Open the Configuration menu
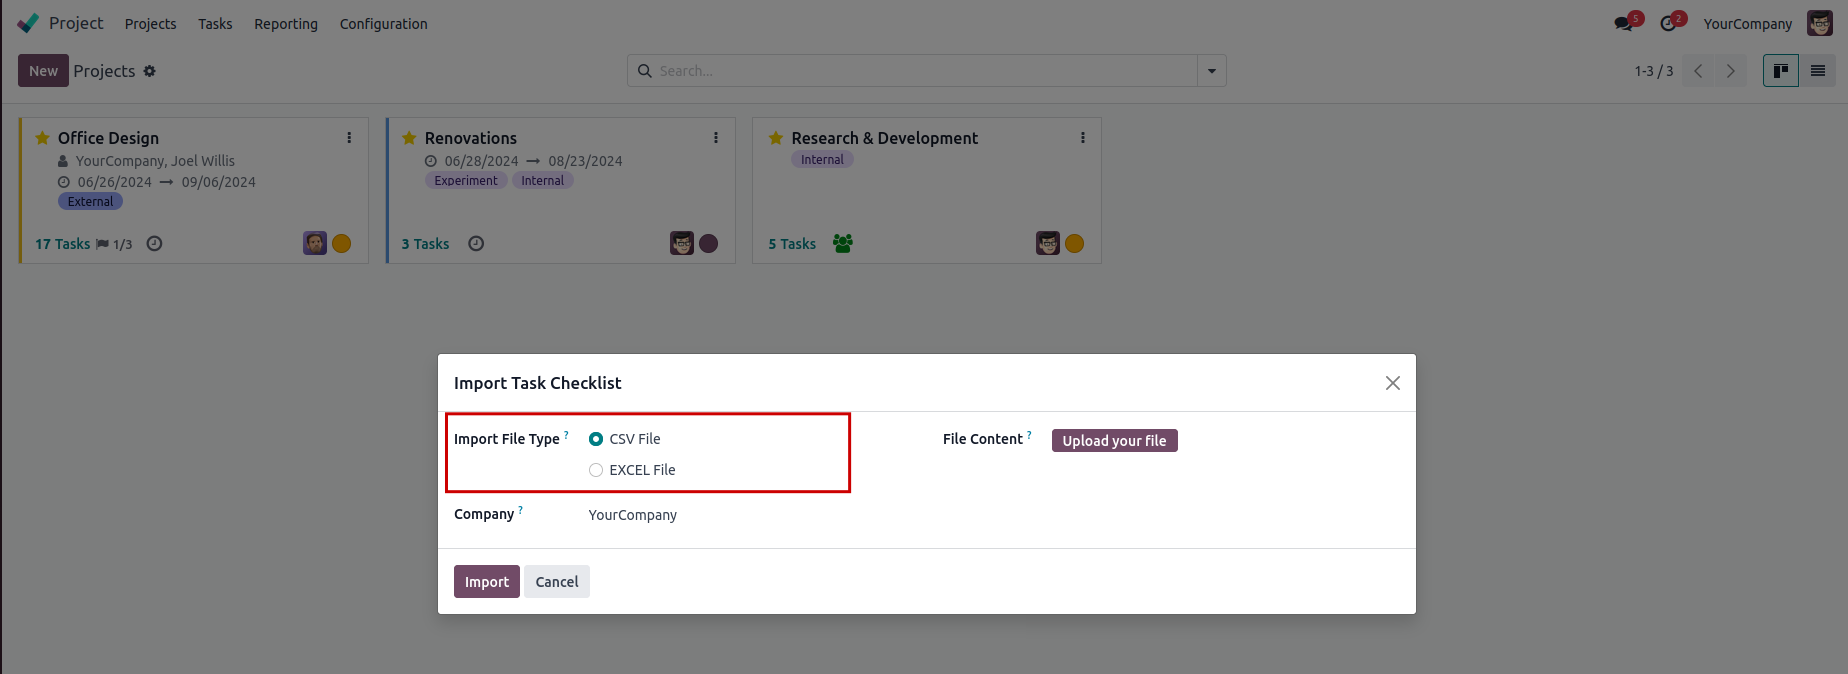1848x674 pixels. [x=383, y=24]
